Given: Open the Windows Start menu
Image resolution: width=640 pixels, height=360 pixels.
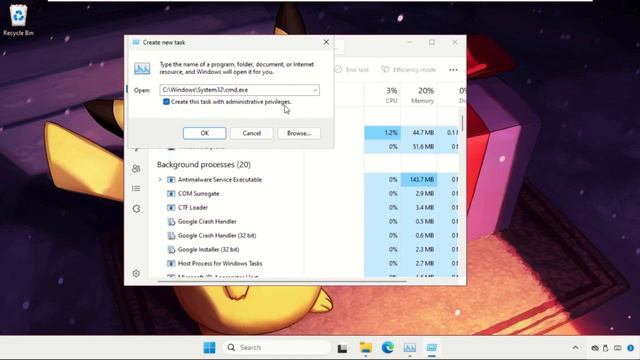Looking at the screenshot, I should [x=209, y=347].
